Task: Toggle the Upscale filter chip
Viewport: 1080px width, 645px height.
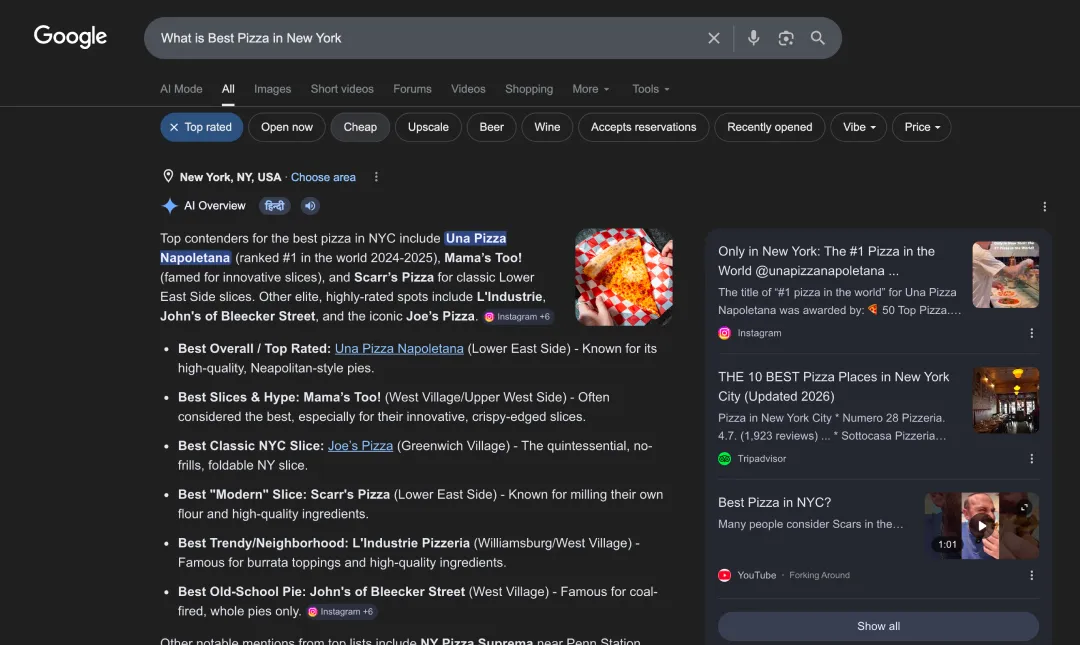Action: [428, 127]
